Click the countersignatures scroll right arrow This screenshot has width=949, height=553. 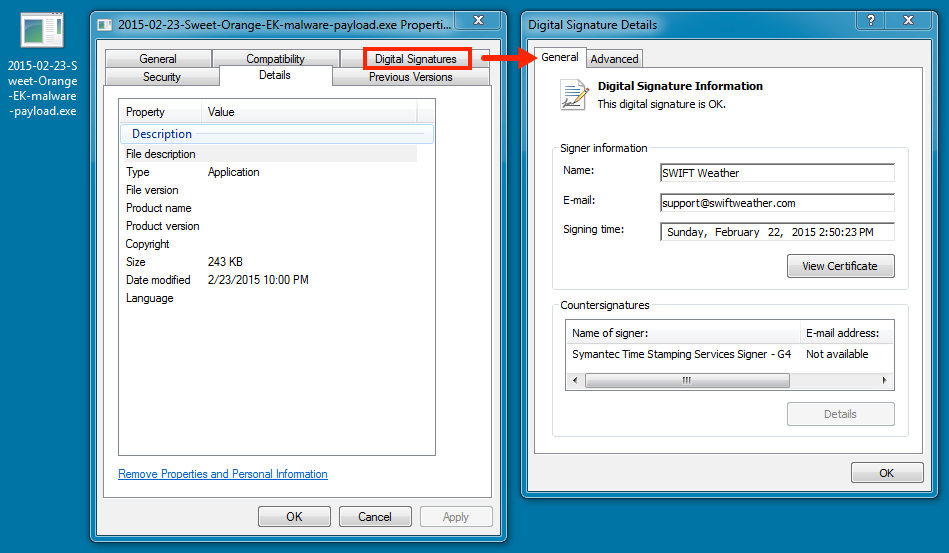[884, 381]
